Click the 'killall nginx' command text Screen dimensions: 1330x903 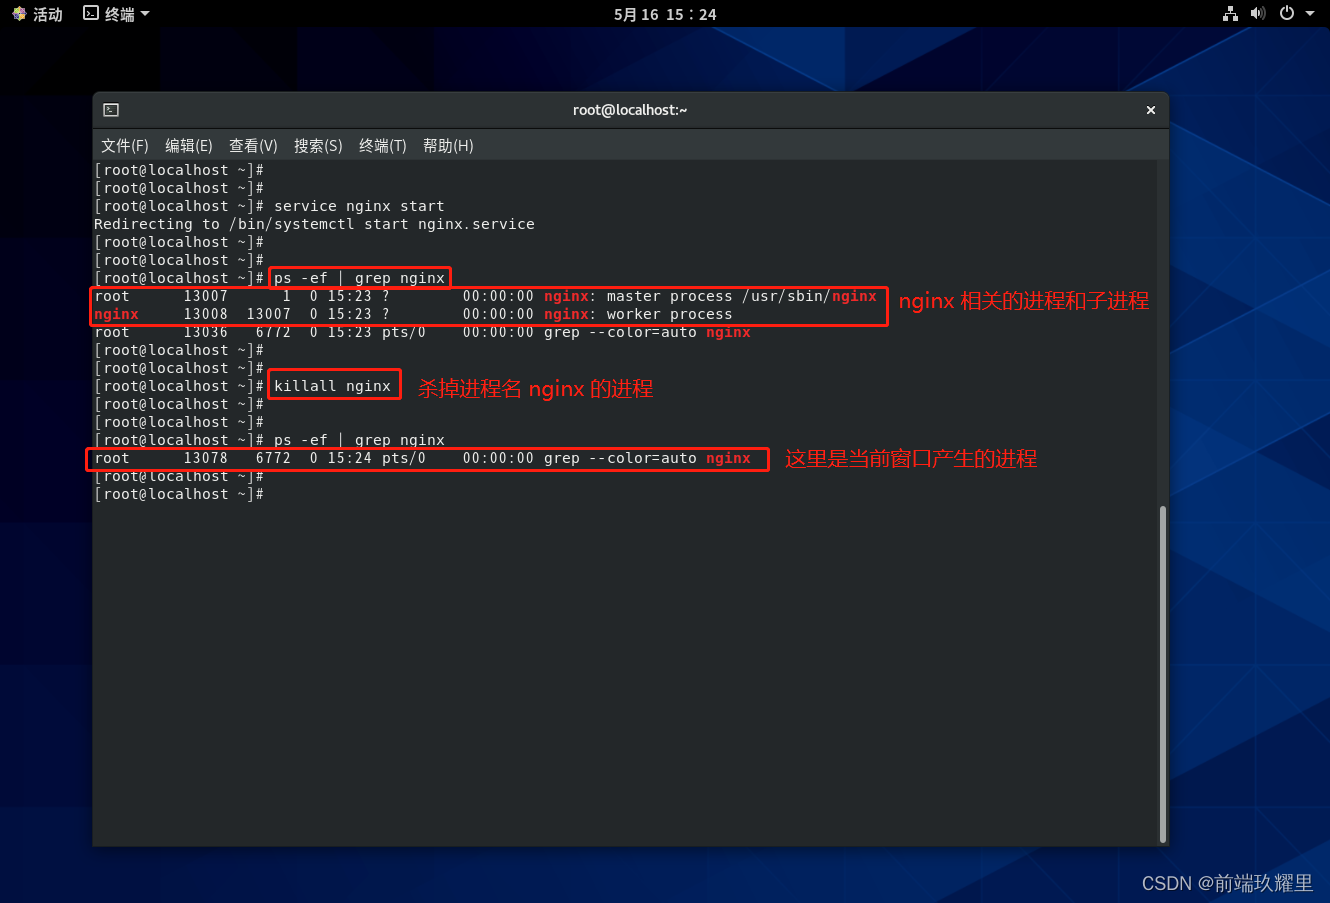332,386
